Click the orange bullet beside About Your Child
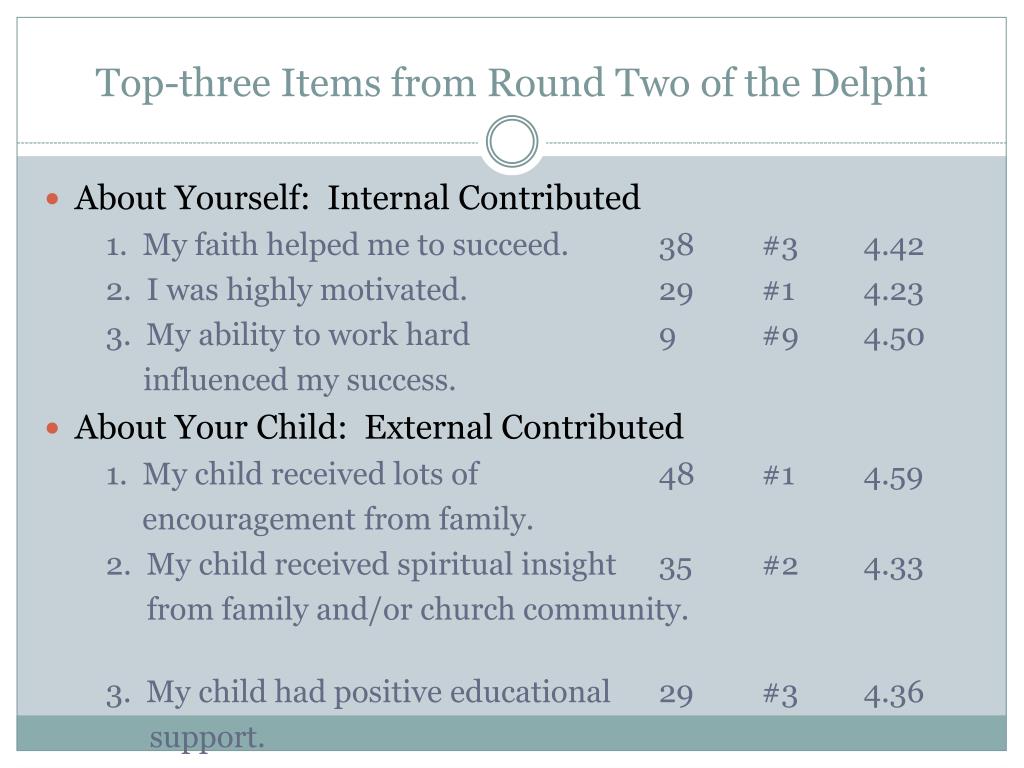1024x768 pixels. (53, 428)
